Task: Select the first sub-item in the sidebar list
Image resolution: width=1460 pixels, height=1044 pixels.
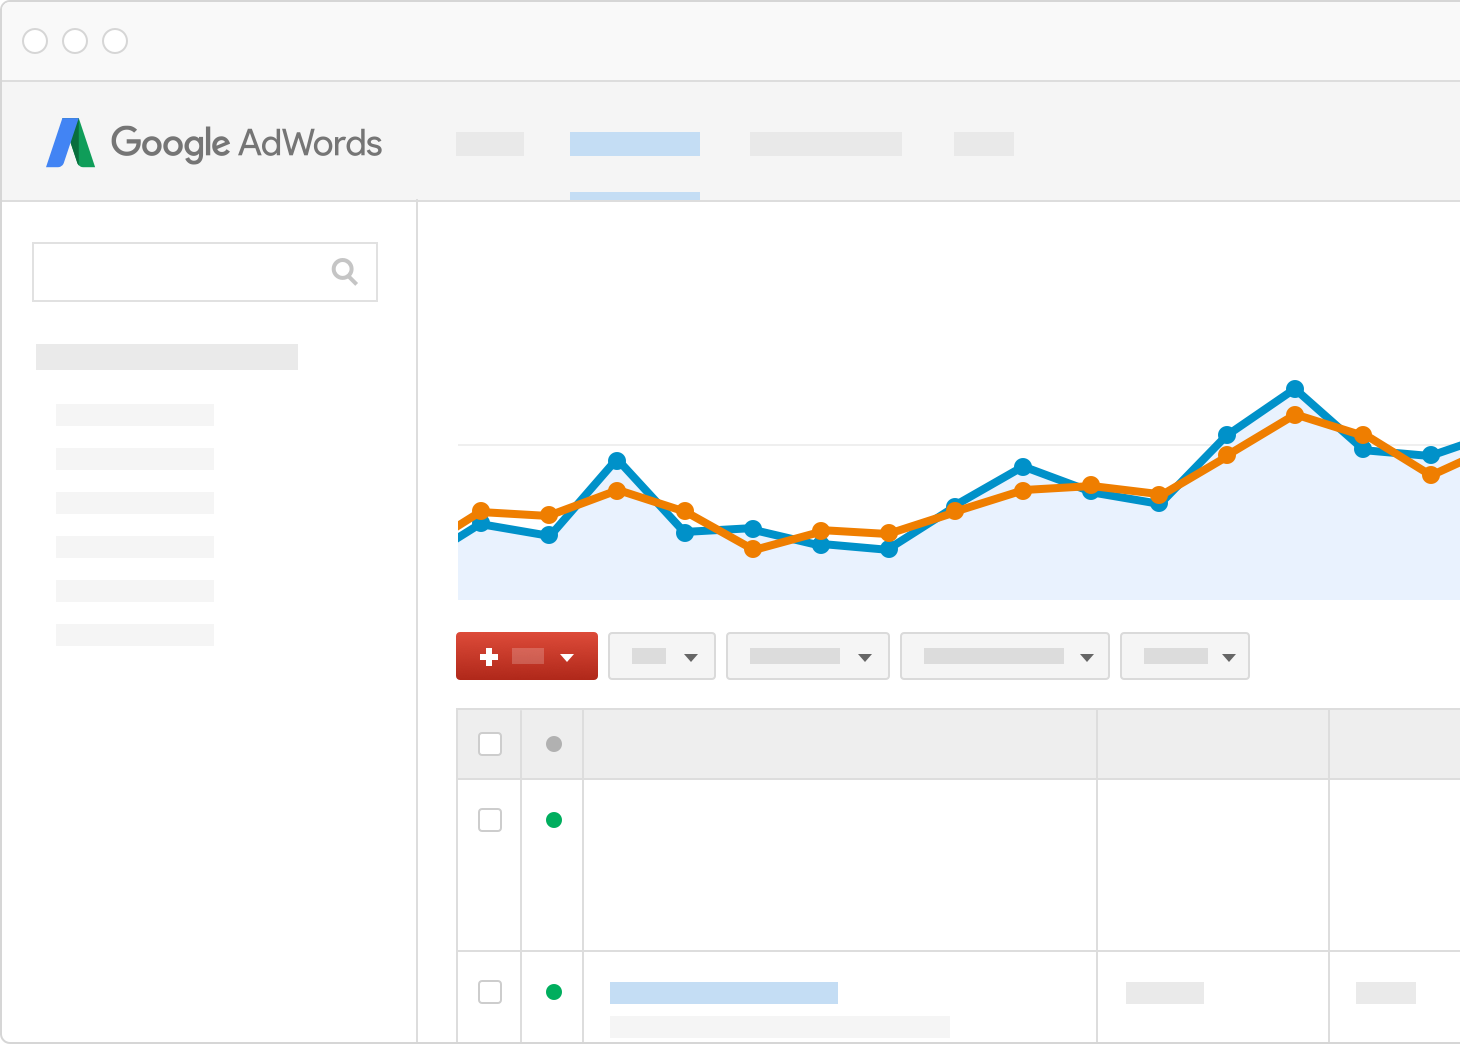Action: [x=135, y=415]
